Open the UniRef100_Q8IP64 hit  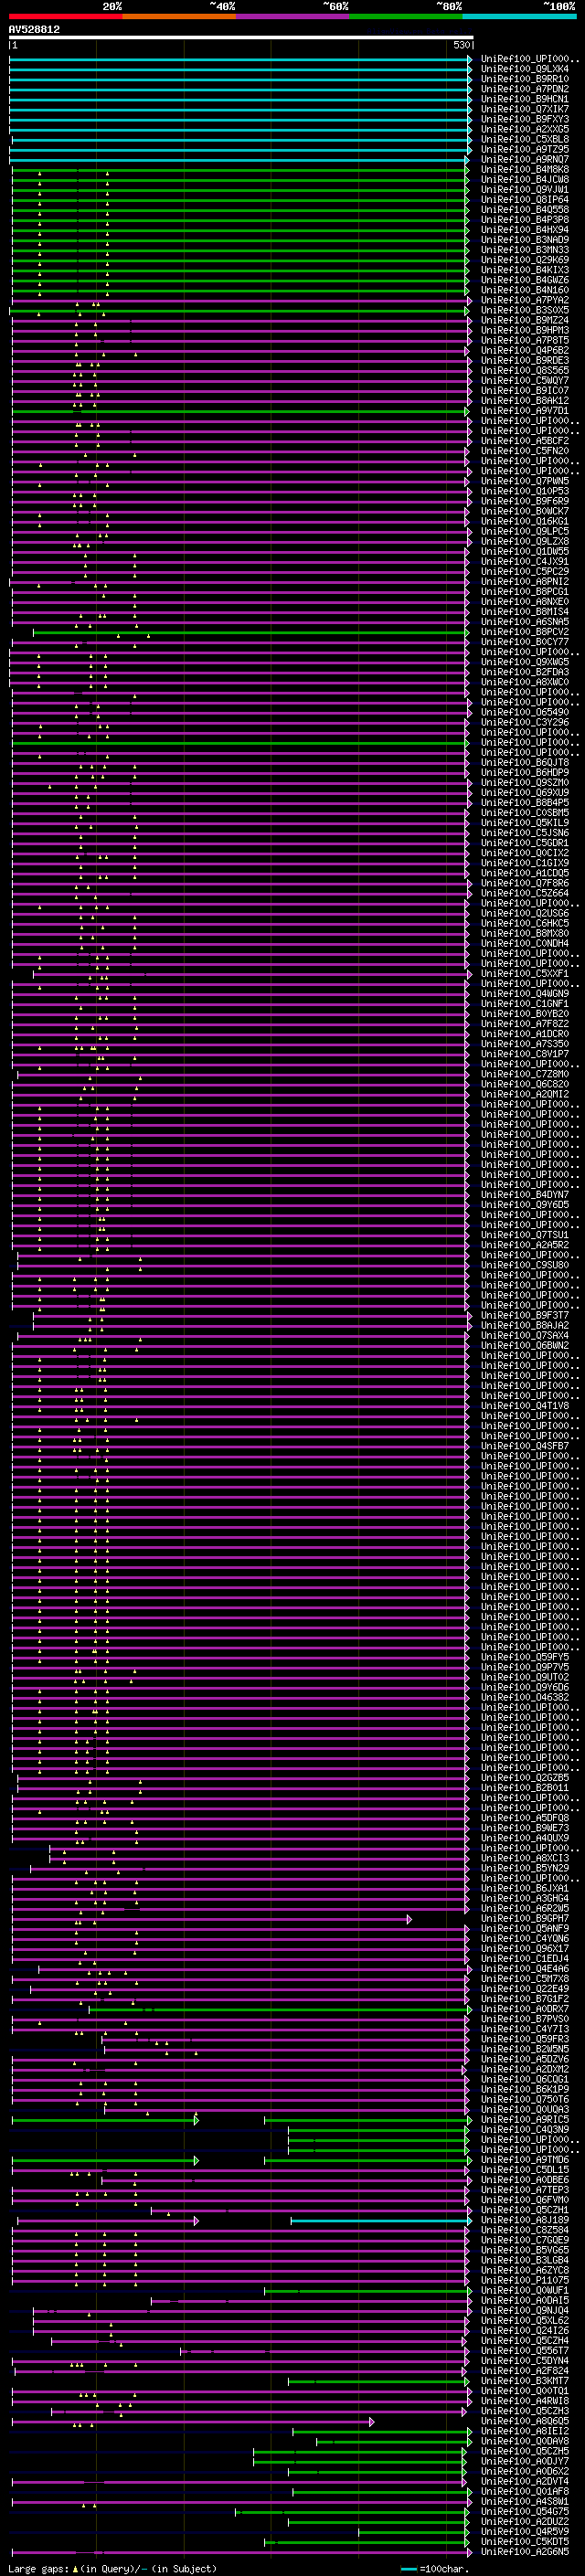point(524,199)
